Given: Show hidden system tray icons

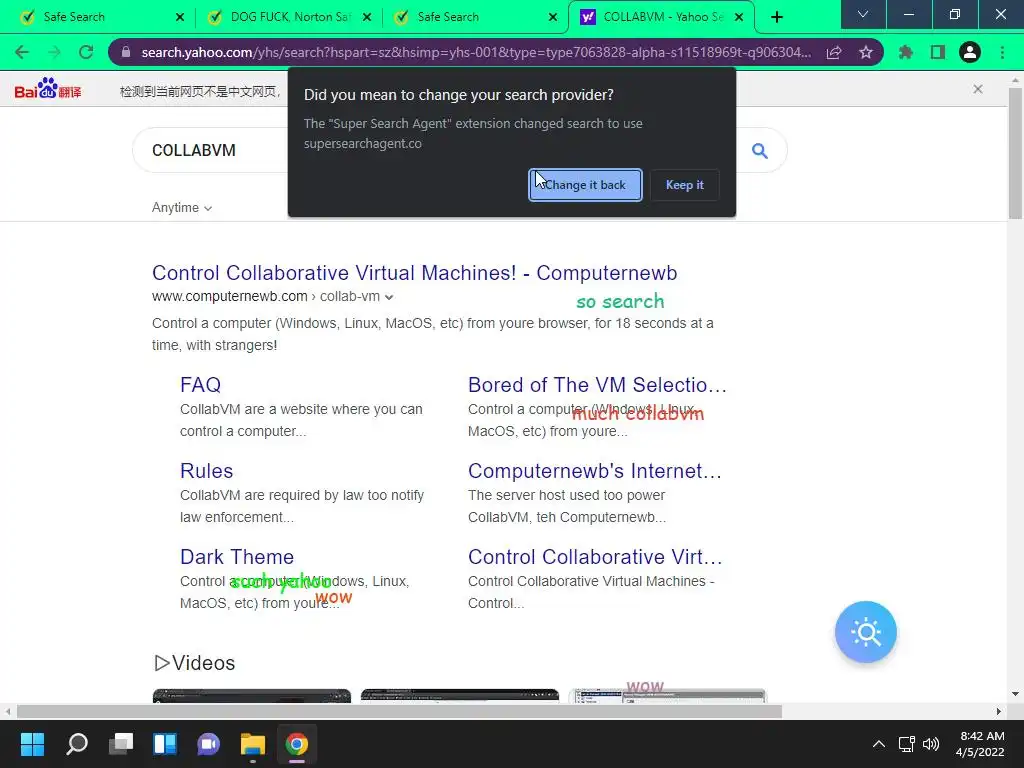Looking at the screenshot, I should coord(879,744).
